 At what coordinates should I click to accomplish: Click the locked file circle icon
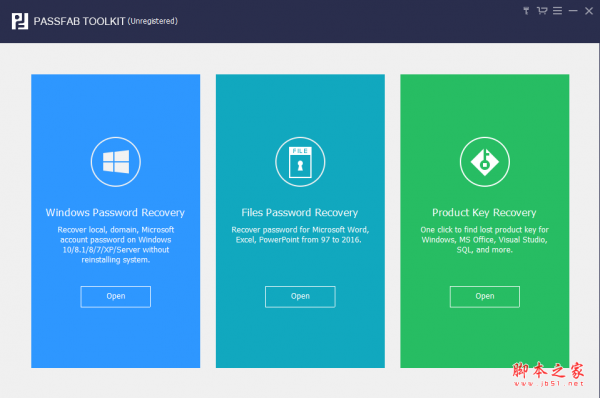click(x=300, y=162)
